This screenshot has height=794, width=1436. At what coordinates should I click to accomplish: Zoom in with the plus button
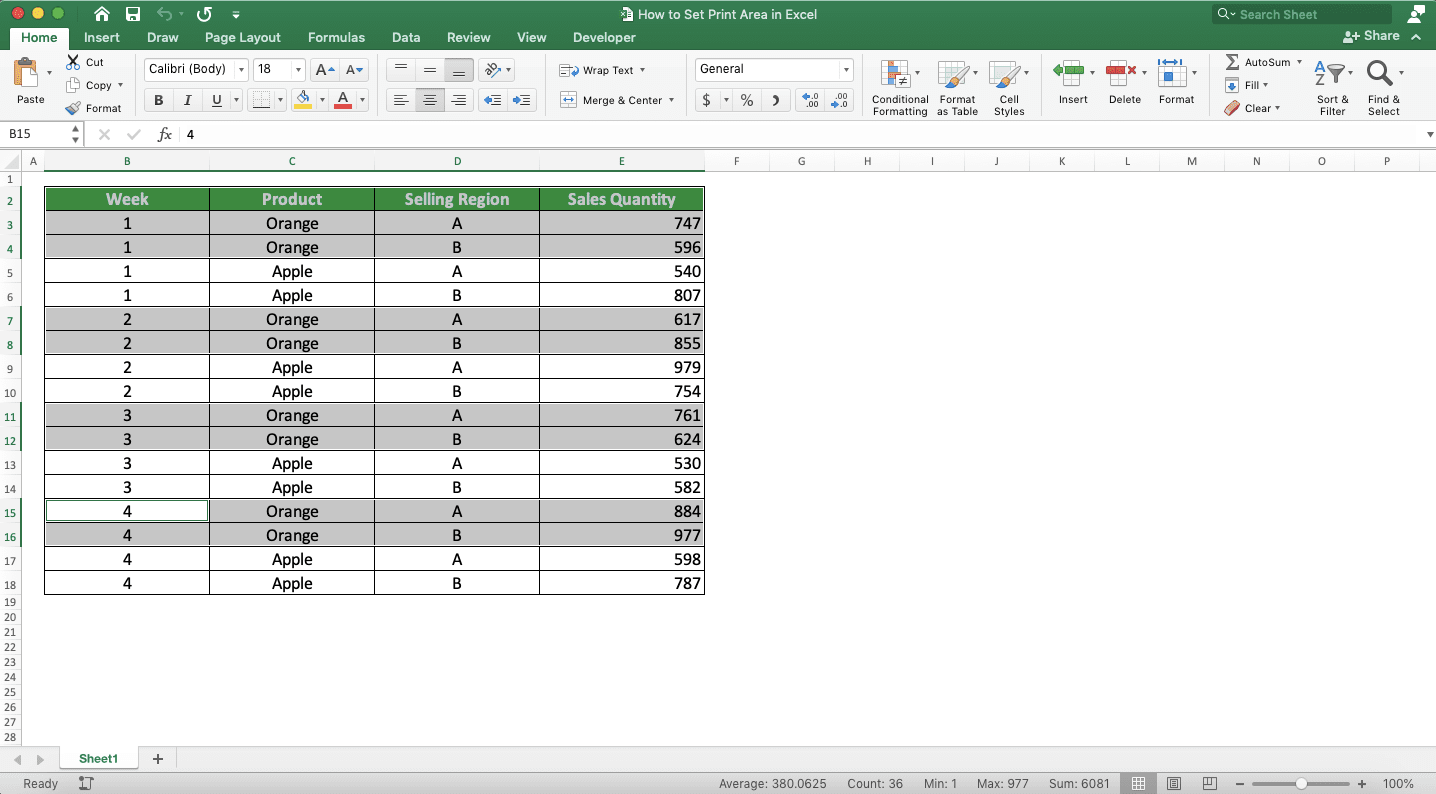coord(1362,784)
